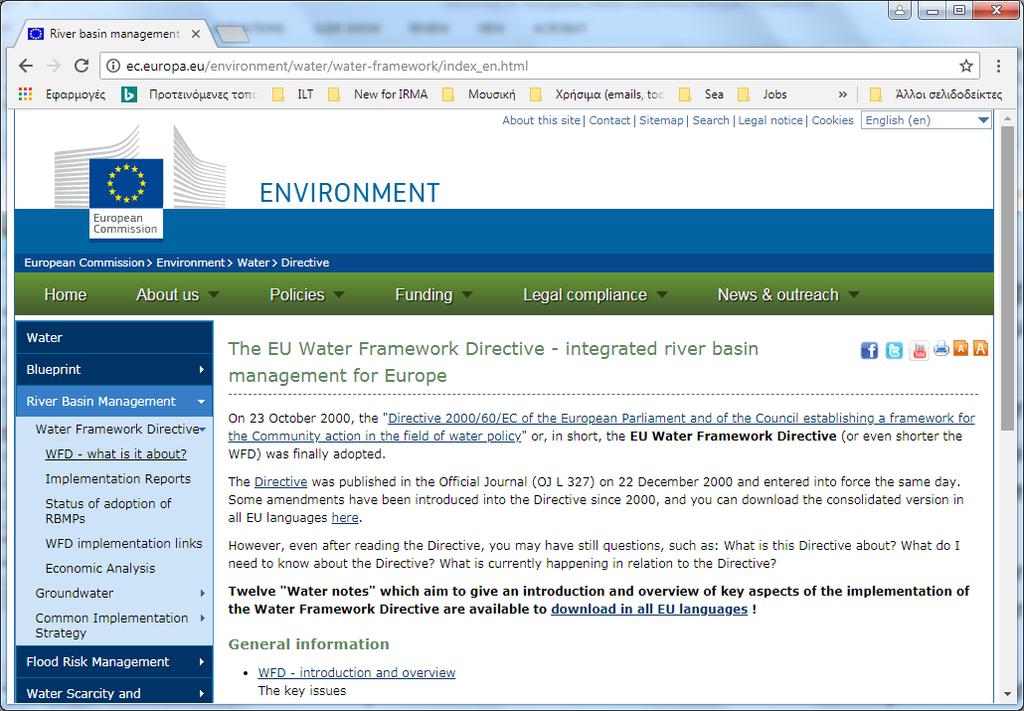Open the Chrome three-dot menu
The image size is (1024, 711).
(999, 65)
